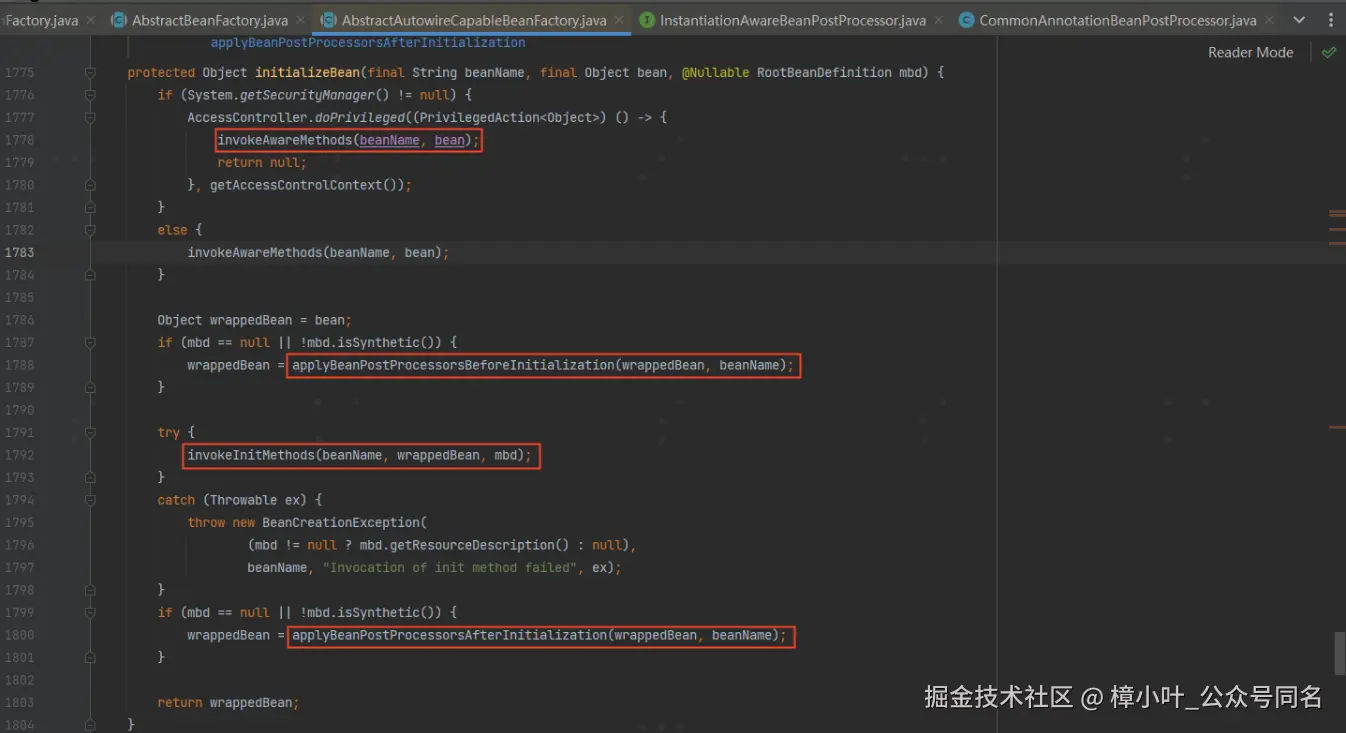Collapse the if block at line 1776
The height and width of the screenshot is (733, 1346).
point(90,95)
